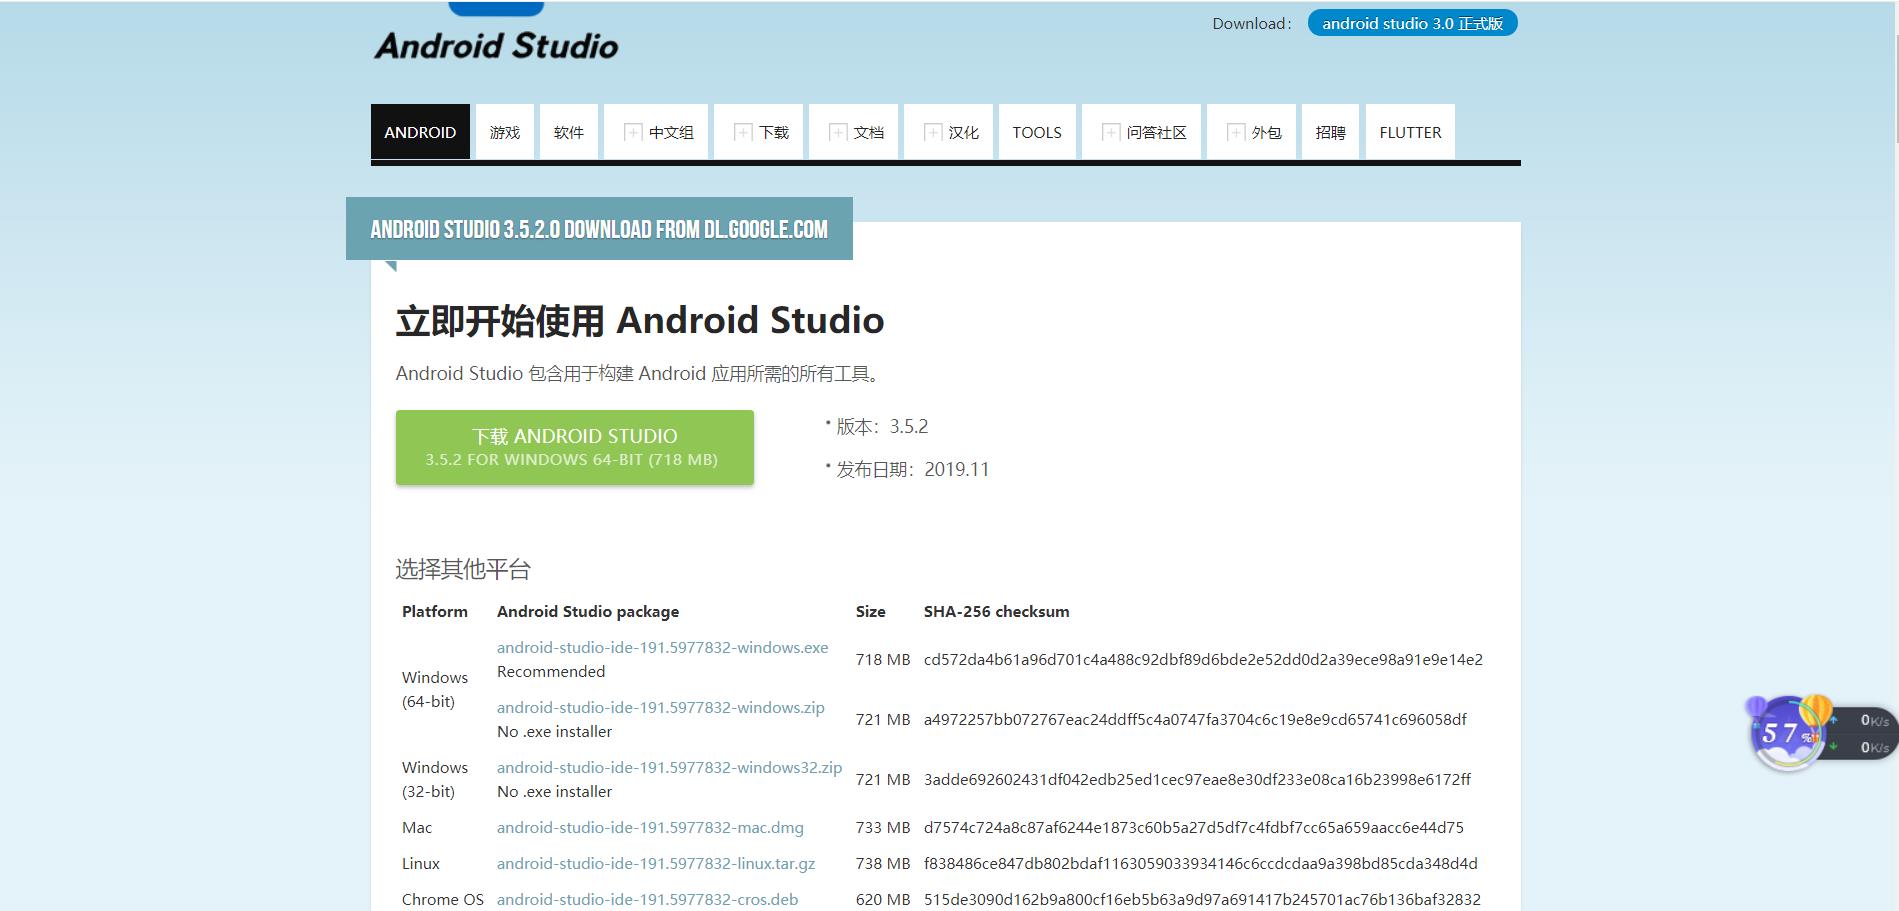Select the Linux platform cell
1899x911 pixels.
tap(421, 863)
